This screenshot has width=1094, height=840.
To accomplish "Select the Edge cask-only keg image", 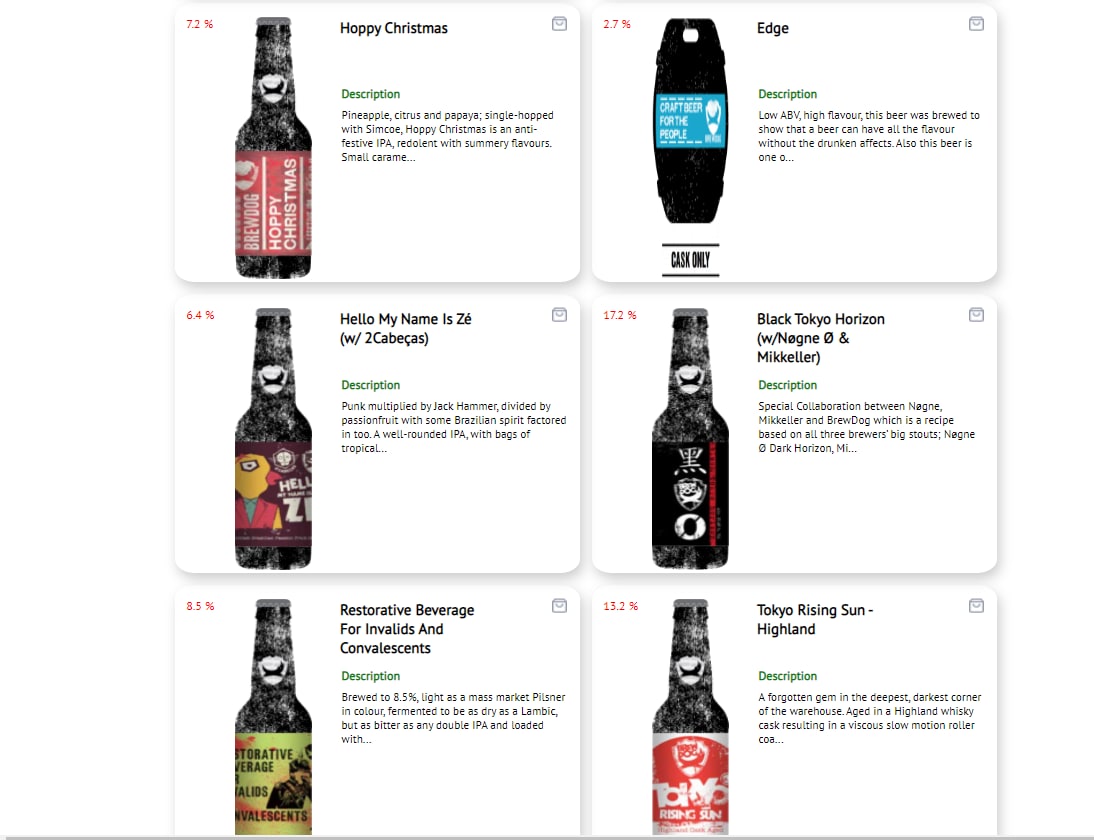I will point(691,148).
